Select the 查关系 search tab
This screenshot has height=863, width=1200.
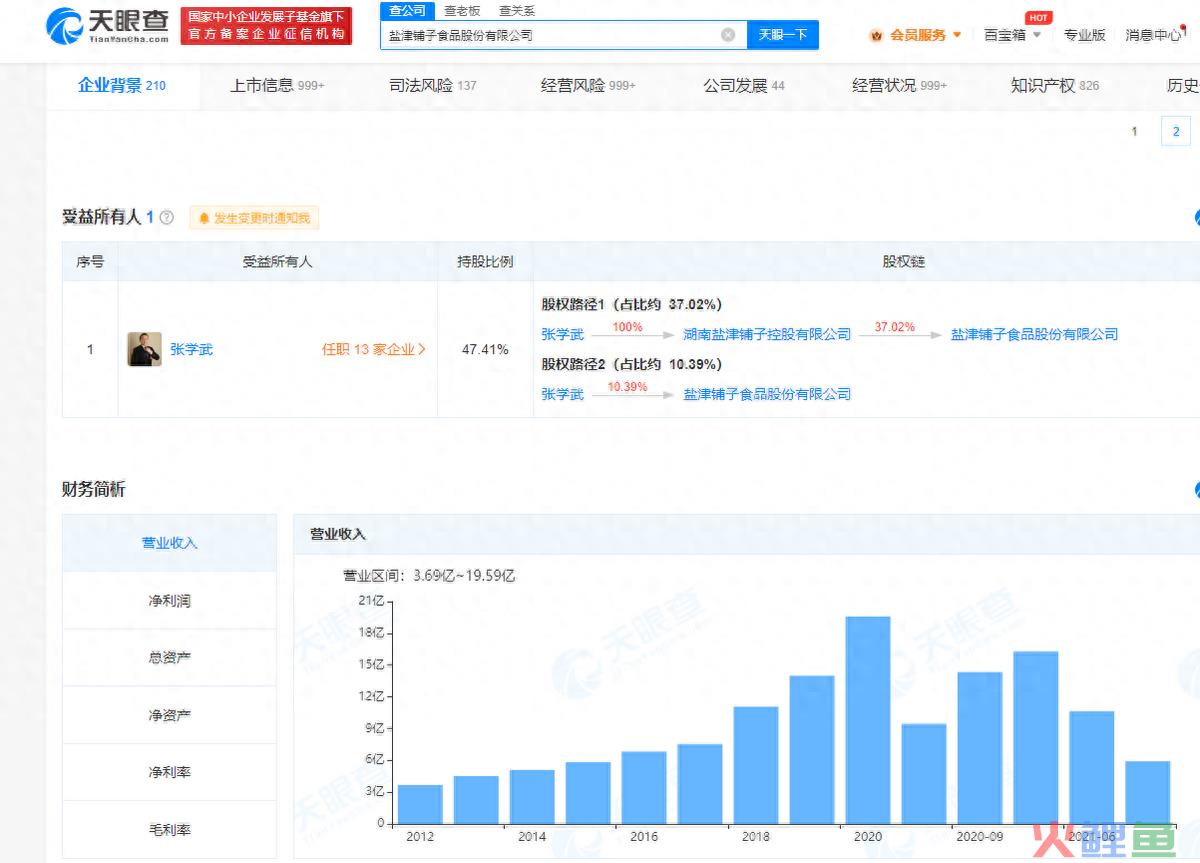517,10
